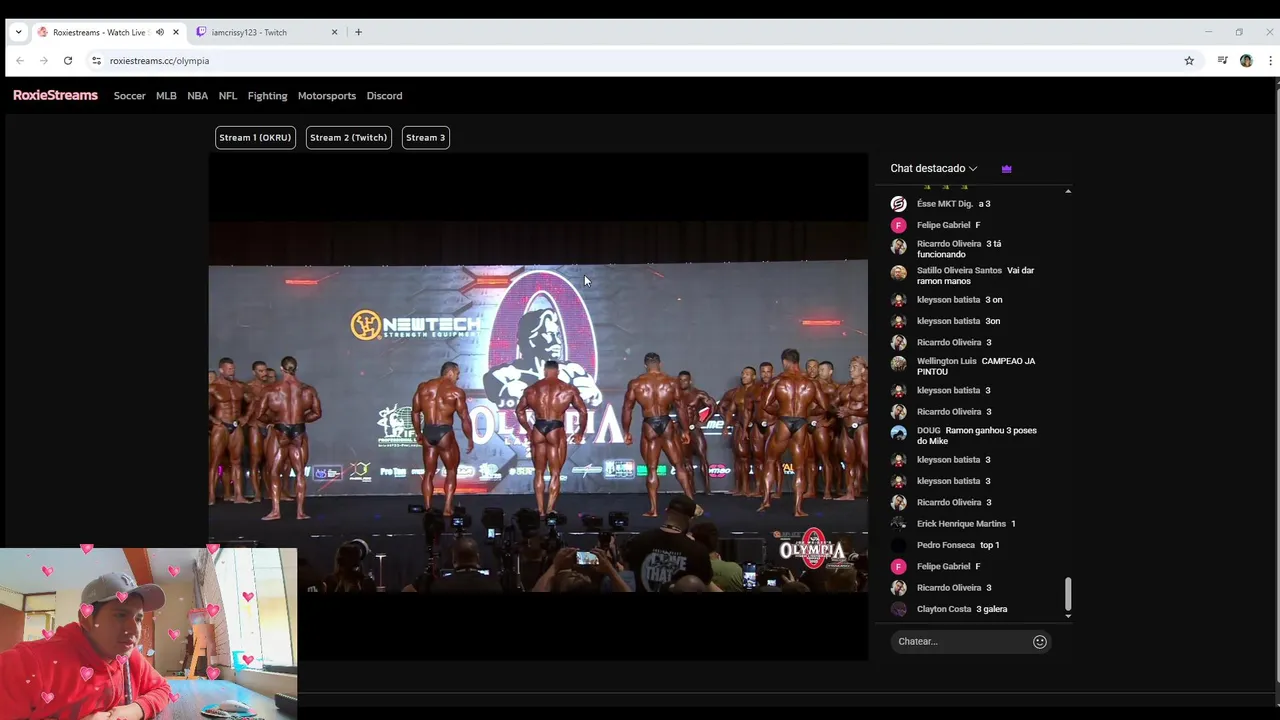Open the tab search dropdown arrow
Viewport: 1280px width, 720px height.
tap(18, 32)
